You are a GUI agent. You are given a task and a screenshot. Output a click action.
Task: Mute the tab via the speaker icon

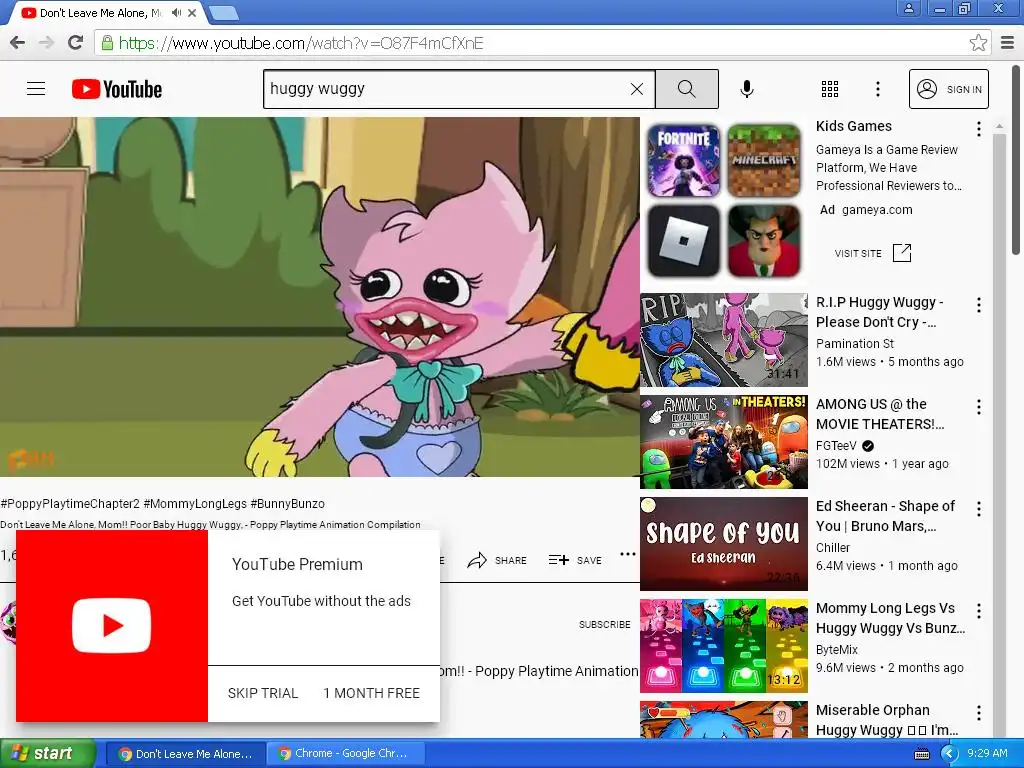(176, 12)
